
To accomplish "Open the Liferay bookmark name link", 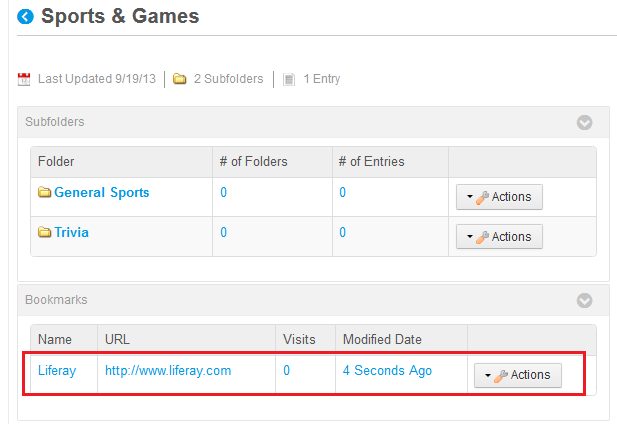I will [x=57, y=371].
